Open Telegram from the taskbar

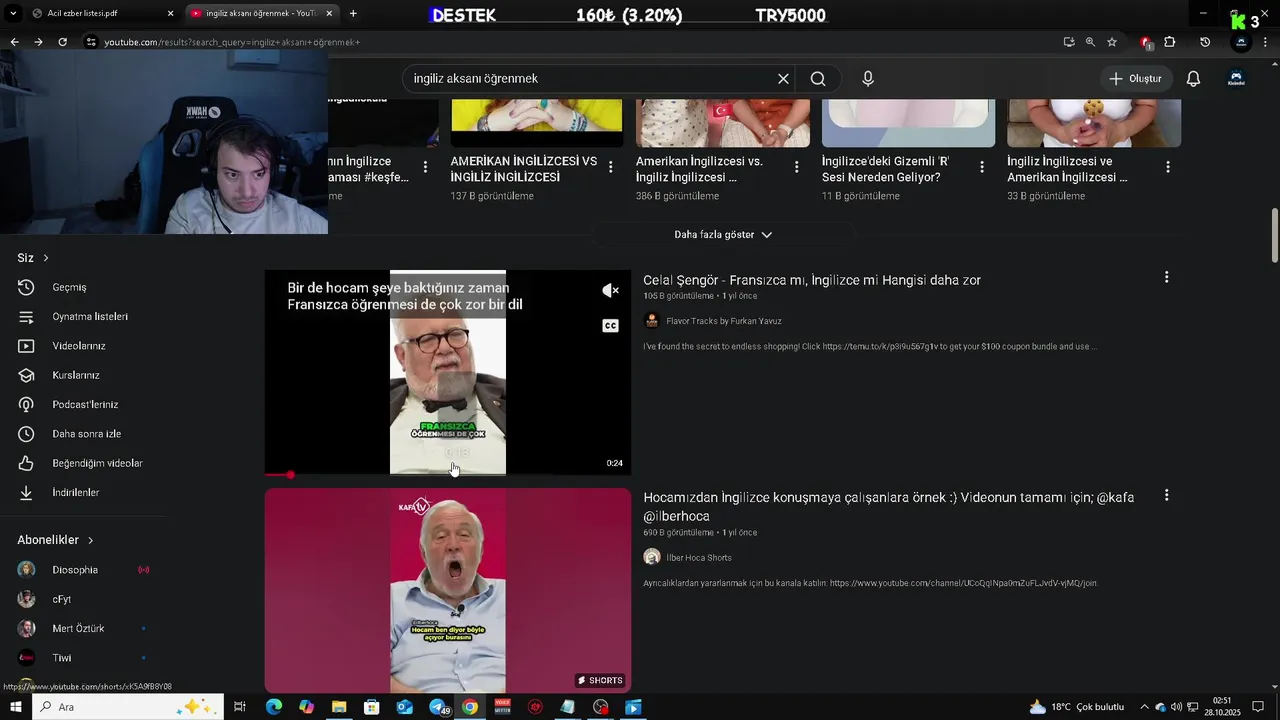pyautogui.click(x=438, y=707)
